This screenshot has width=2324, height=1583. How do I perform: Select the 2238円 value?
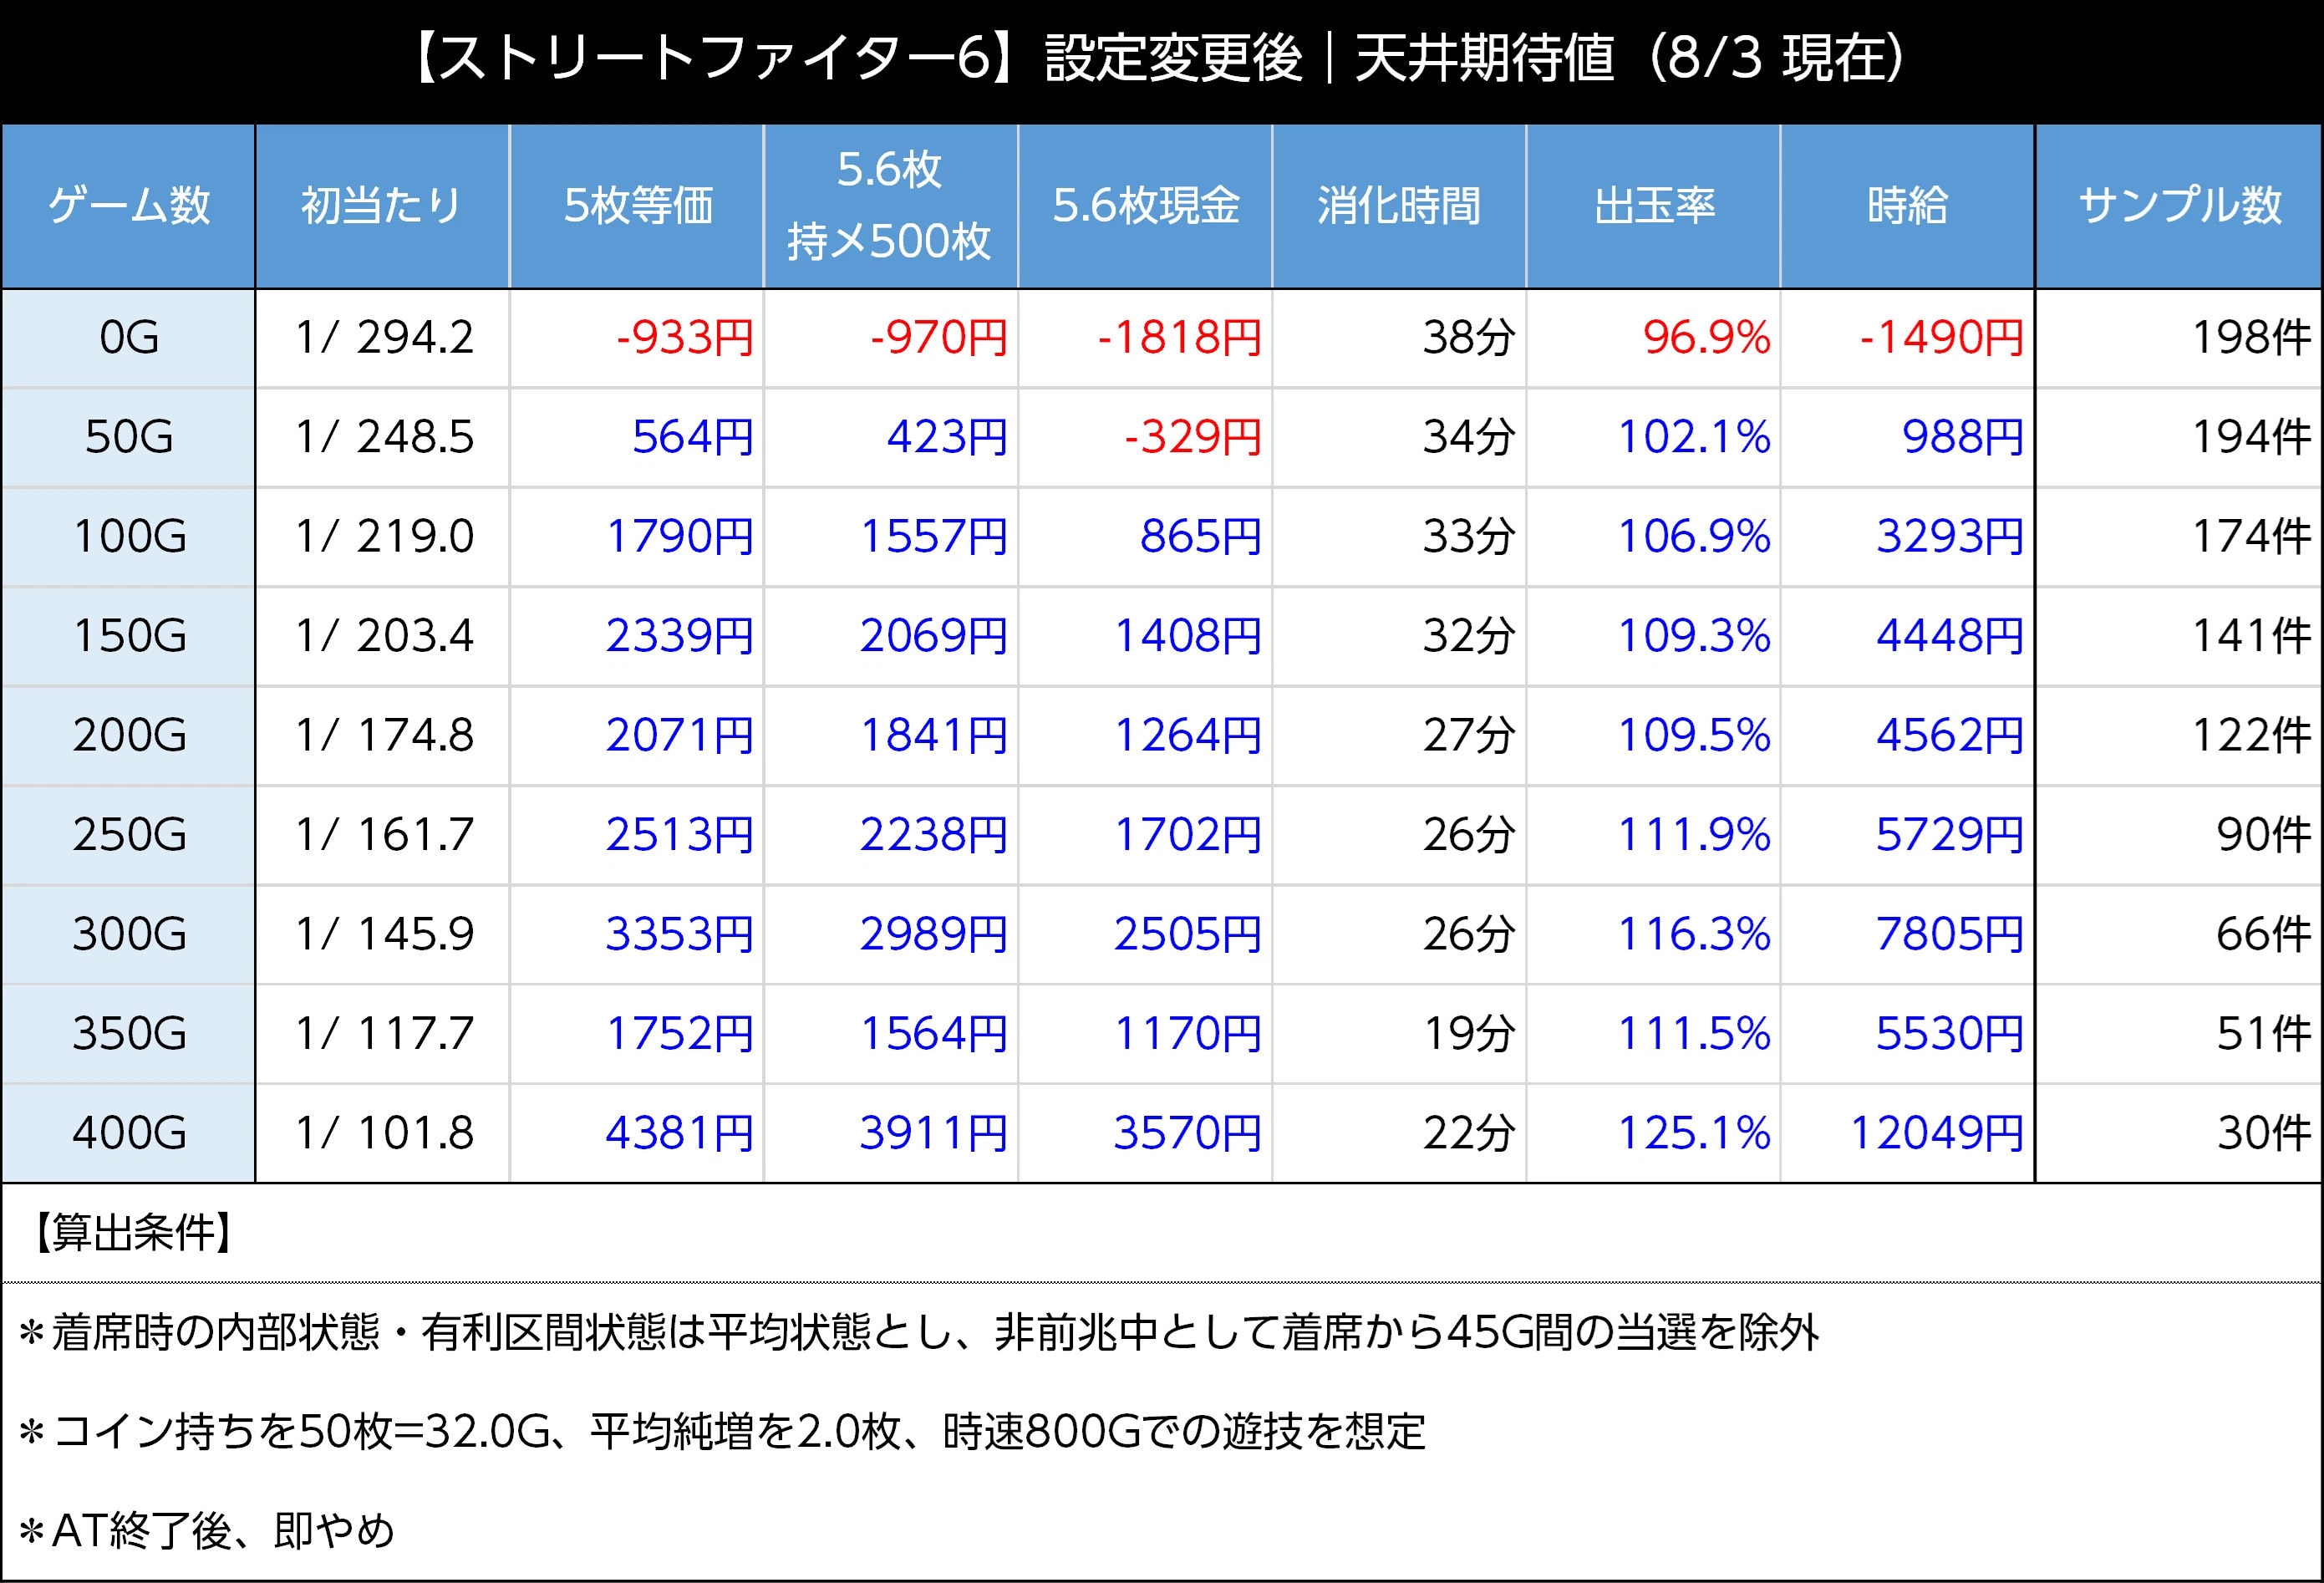coord(934,834)
